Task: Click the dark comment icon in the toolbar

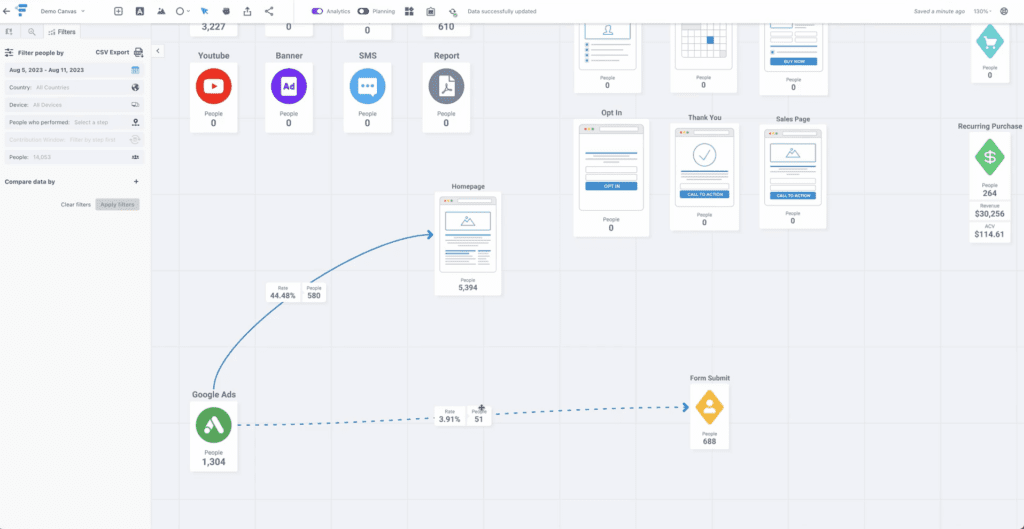Action: (226, 11)
